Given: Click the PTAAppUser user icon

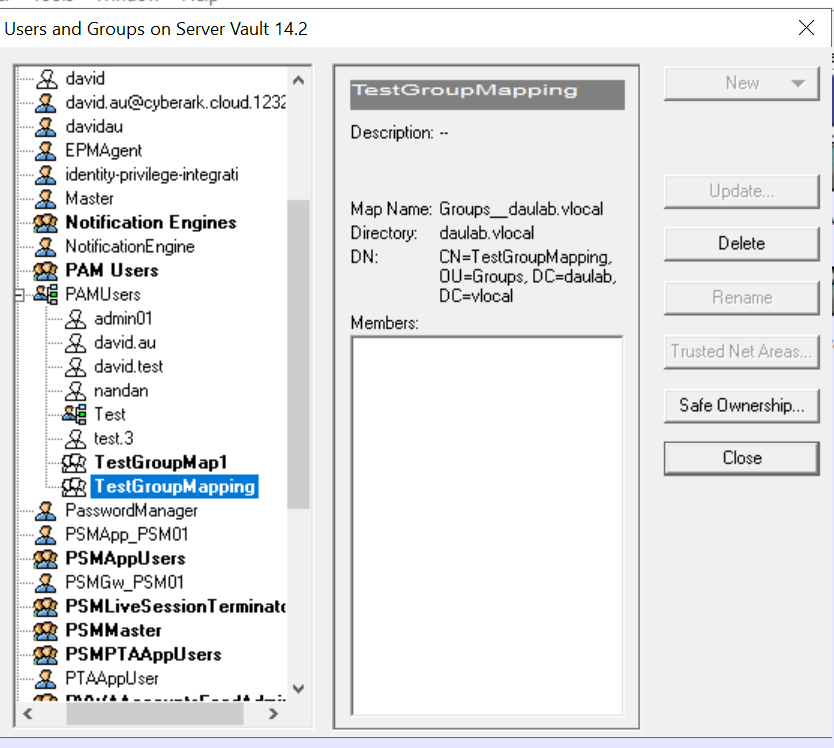Looking at the screenshot, I should pyautogui.click(x=46, y=678).
